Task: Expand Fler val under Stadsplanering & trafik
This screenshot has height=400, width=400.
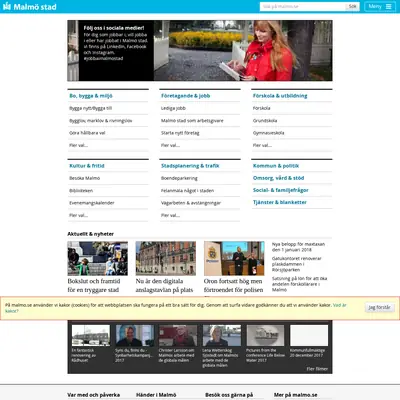Action: click(170, 215)
